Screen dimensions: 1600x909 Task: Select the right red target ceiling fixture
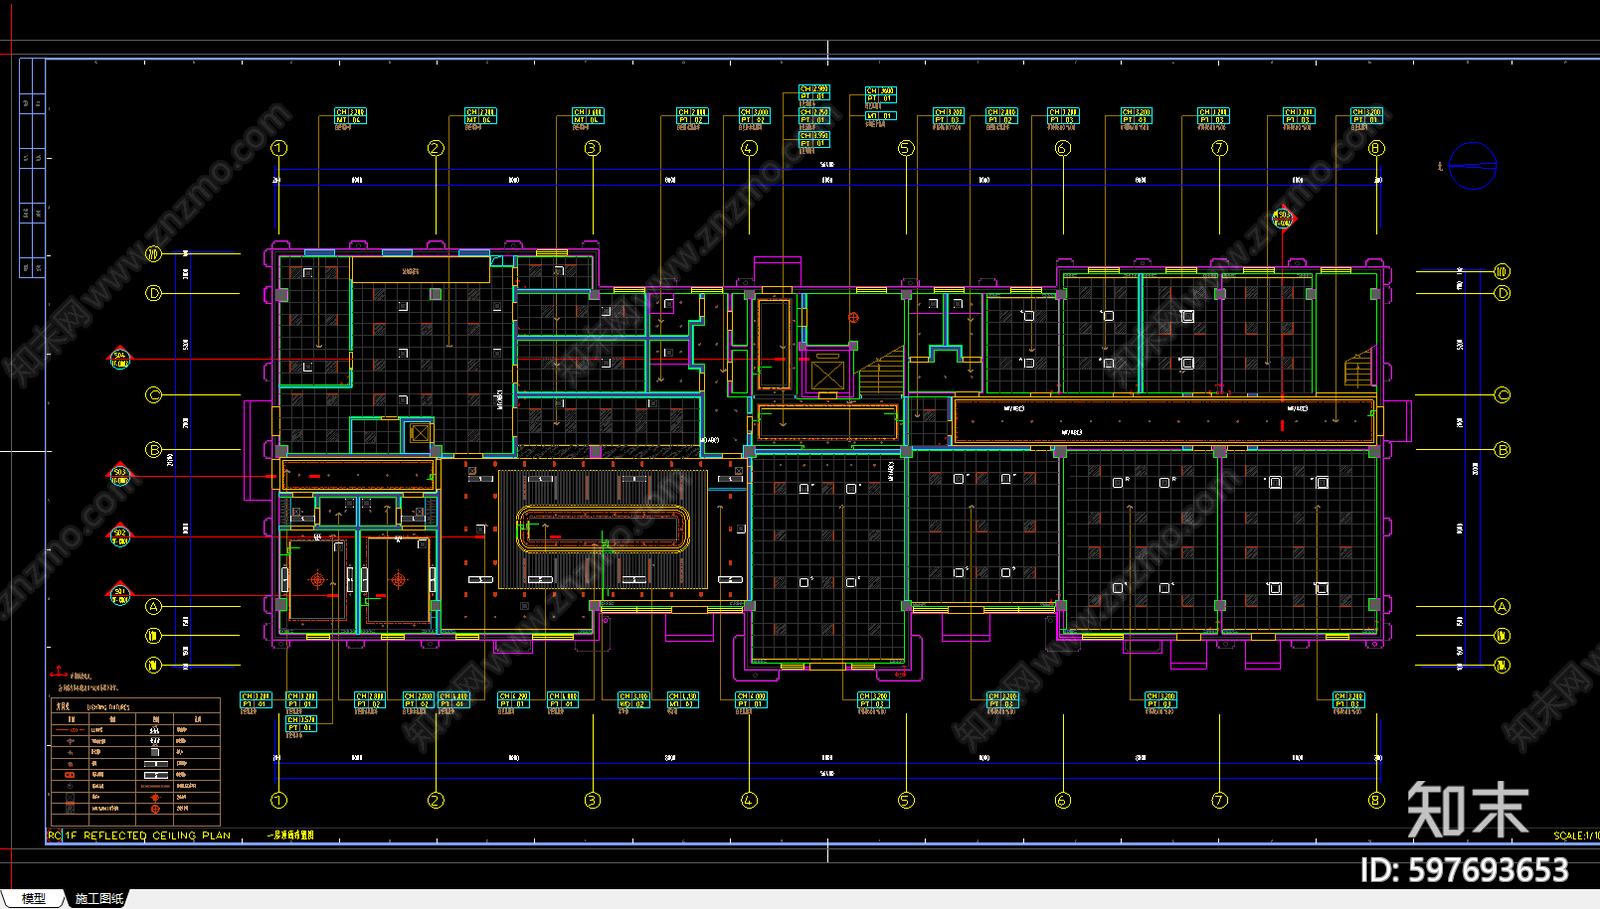click(x=398, y=579)
